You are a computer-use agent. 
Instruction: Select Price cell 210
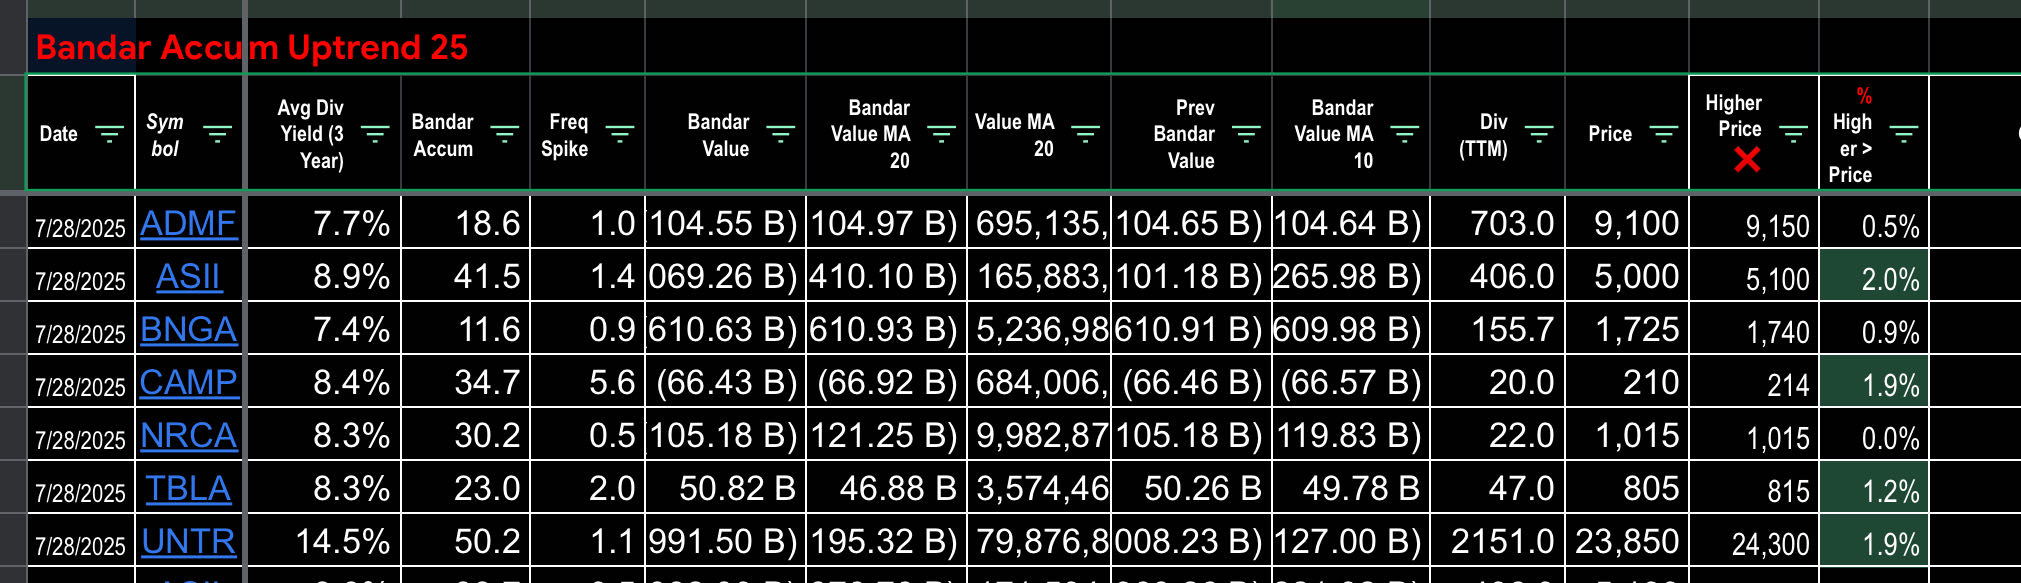1627,382
